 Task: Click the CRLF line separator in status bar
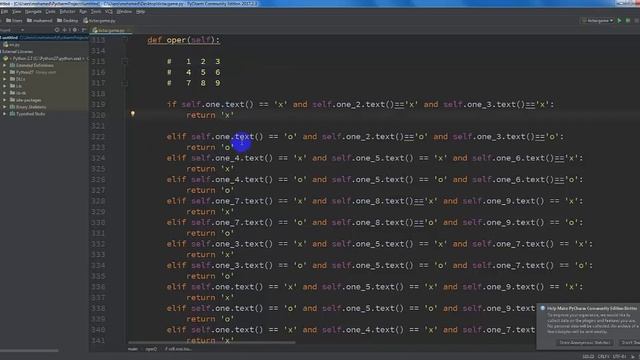click(x=604, y=356)
